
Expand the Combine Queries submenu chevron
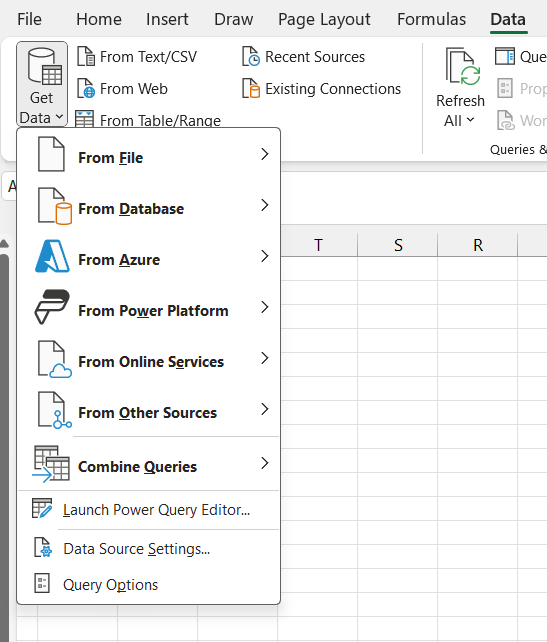[265, 463]
